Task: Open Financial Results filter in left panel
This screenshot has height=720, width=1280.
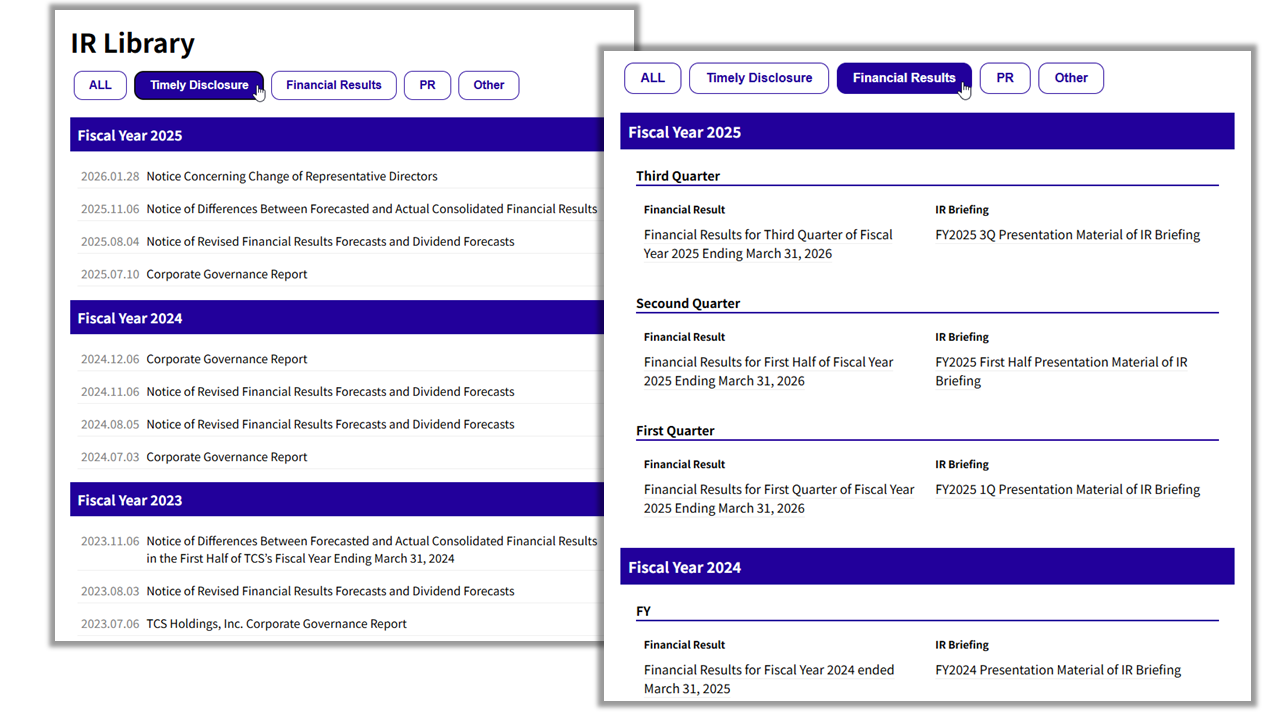Action: [334, 85]
